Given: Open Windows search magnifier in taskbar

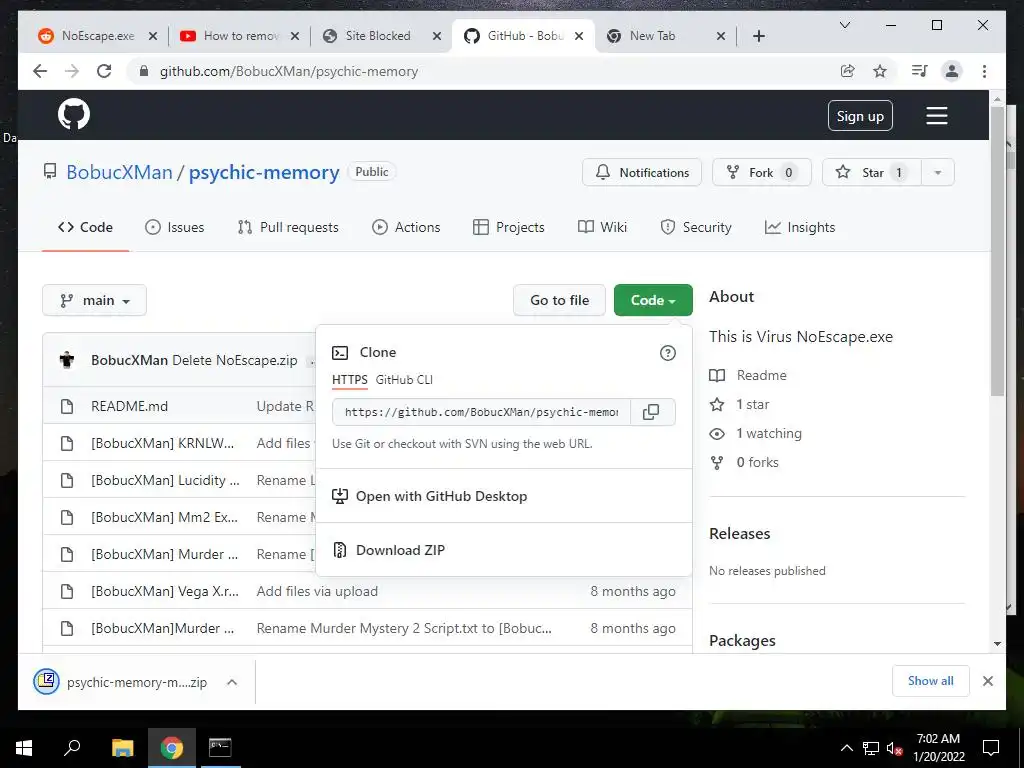Looking at the screenshot, I should point(72,747).
